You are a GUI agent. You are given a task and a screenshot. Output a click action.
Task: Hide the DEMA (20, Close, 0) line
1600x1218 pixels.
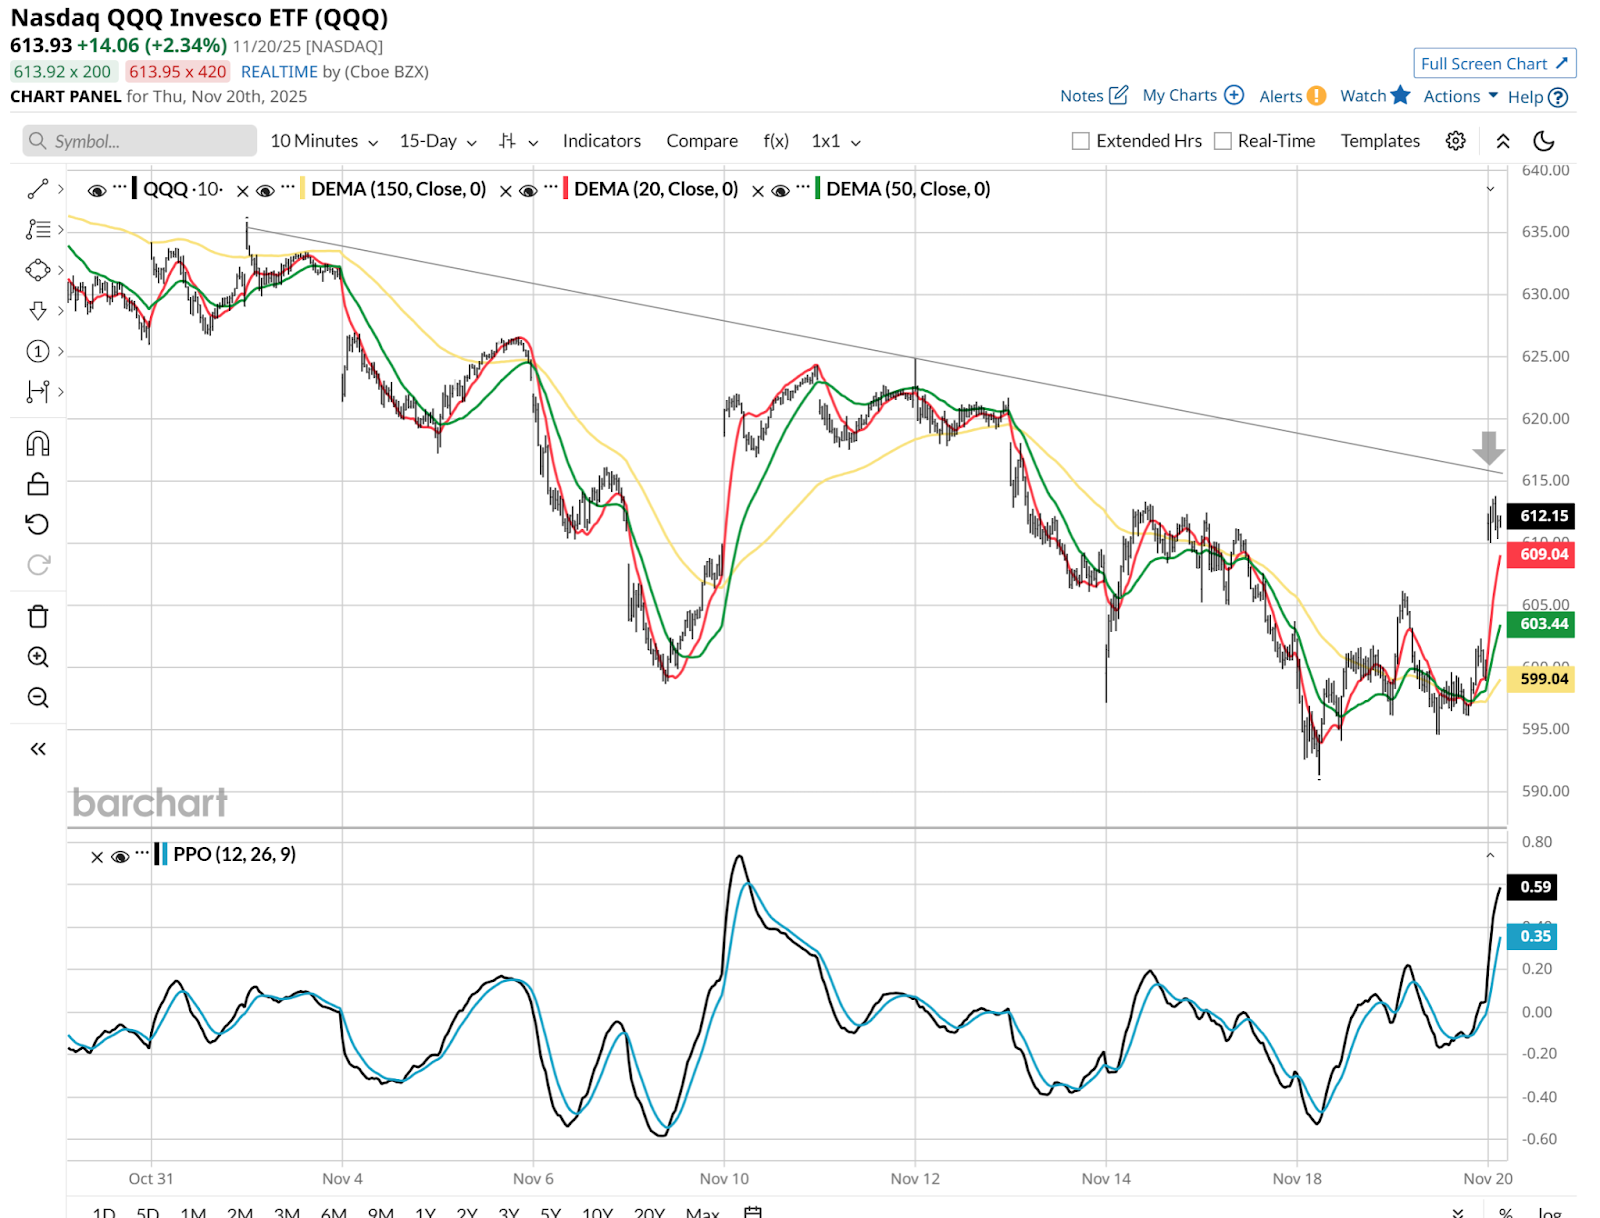click(x=528, y=190)
